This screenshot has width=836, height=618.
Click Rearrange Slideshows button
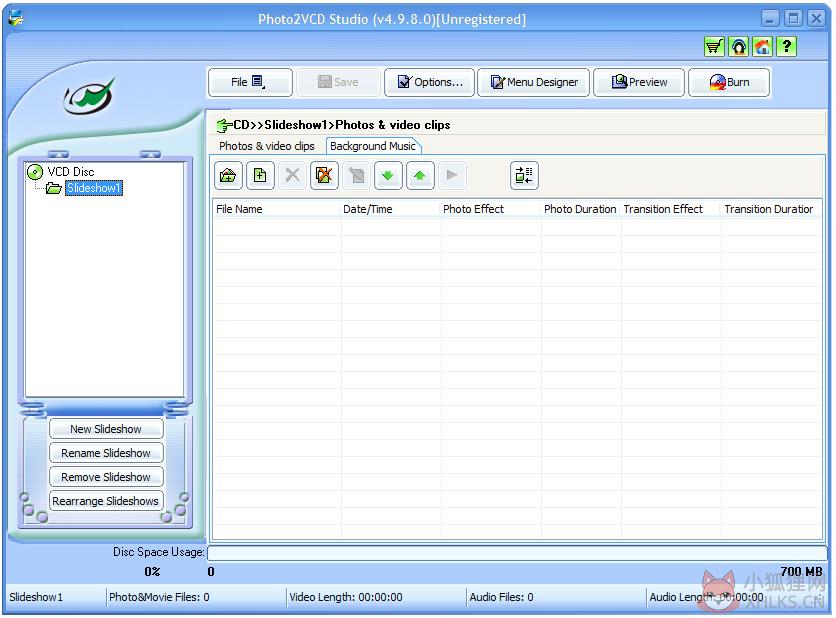[x=106, y=501]
